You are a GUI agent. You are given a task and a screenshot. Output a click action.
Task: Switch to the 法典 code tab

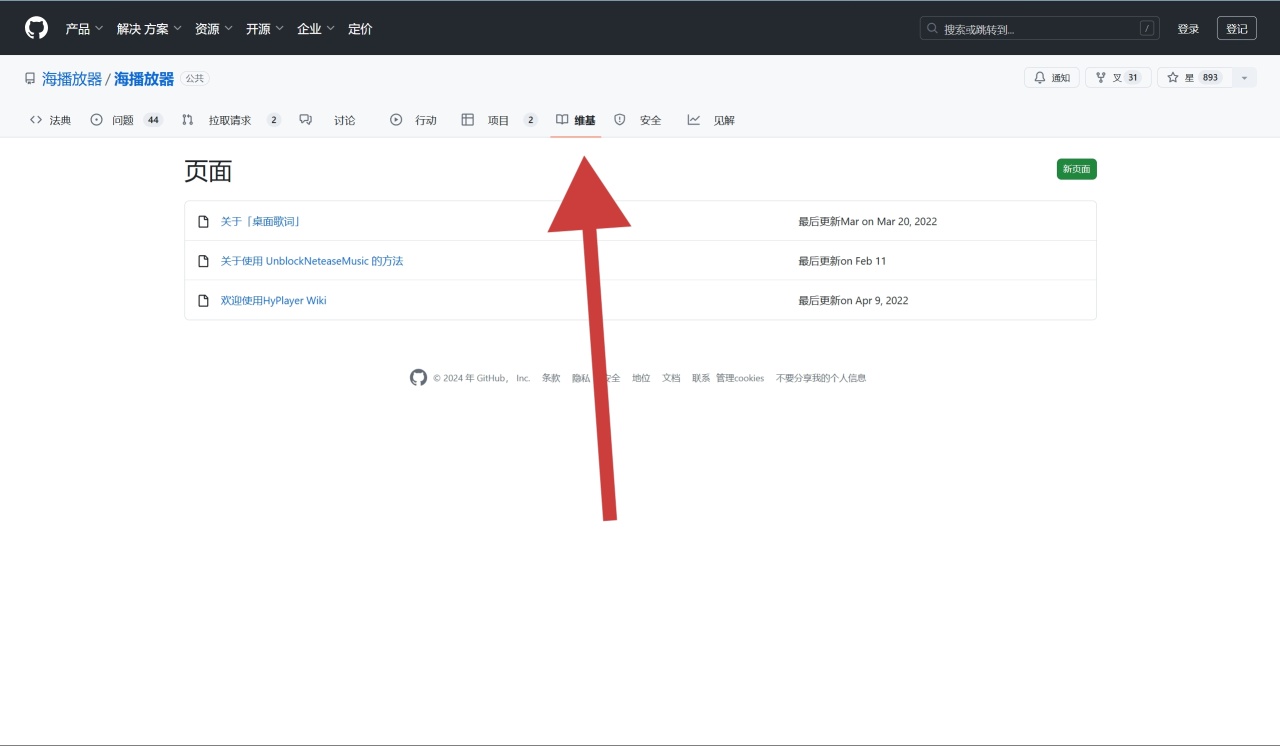(50, 120)
